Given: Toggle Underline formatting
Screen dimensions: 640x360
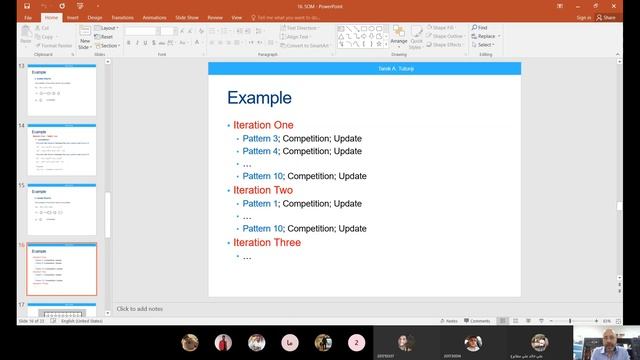Looking at the screenshot, I should 145,43.
